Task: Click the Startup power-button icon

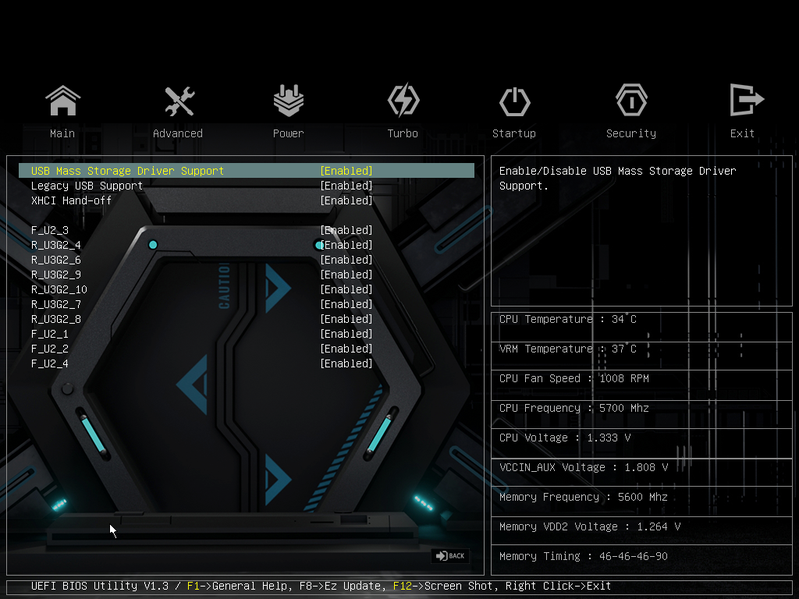Action: click(x=514, y=101)
